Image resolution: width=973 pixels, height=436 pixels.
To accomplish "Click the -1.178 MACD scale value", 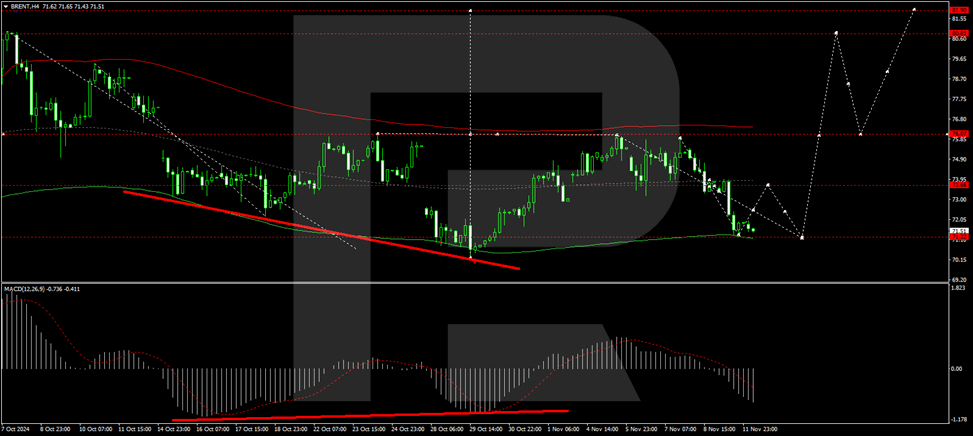I will click(x=959, y=419).
